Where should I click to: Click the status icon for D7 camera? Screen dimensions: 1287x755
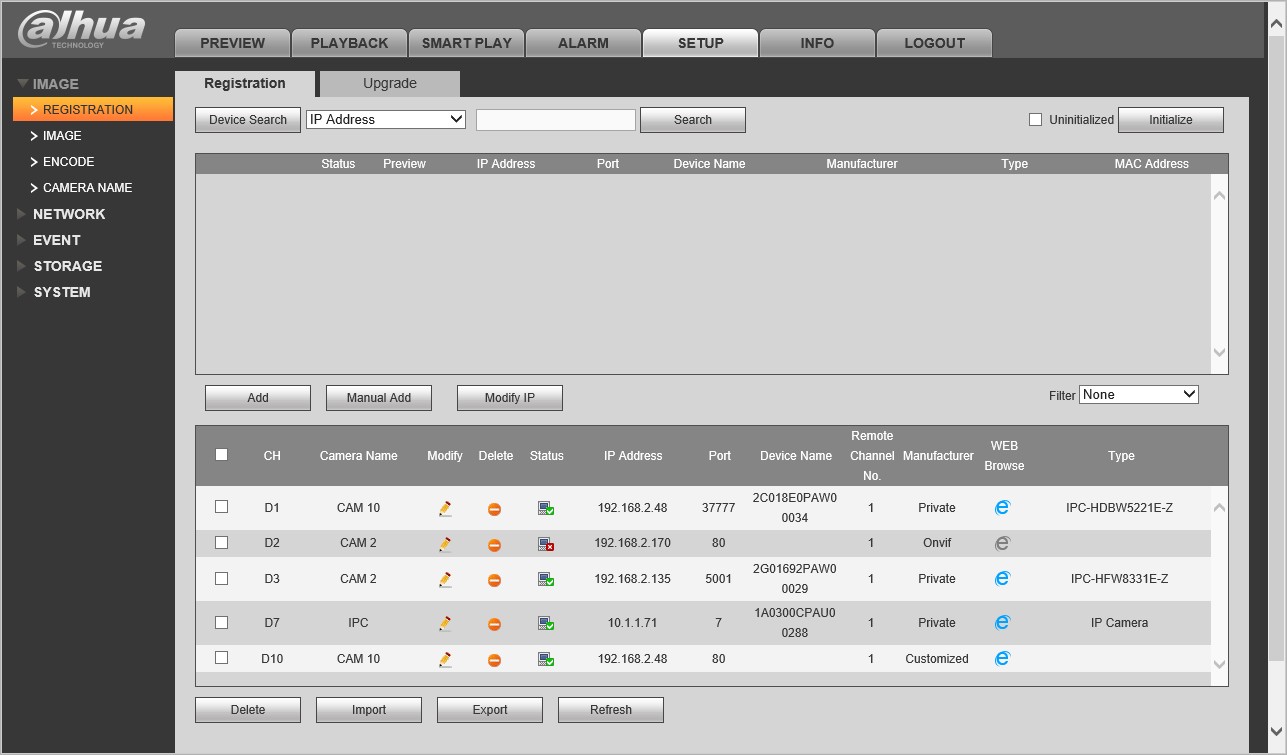coord(546,624)
